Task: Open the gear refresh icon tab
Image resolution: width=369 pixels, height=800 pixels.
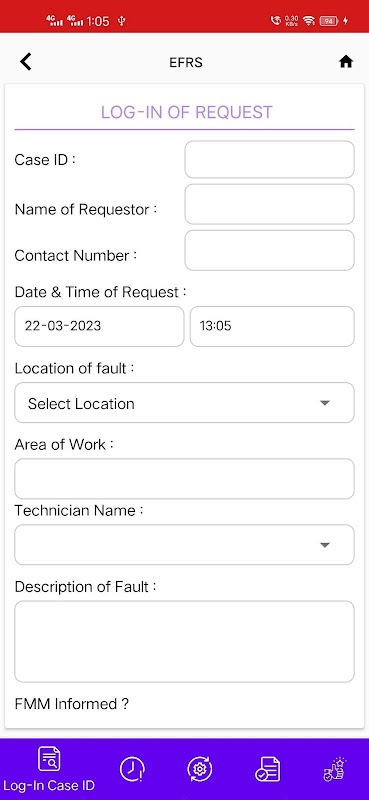Action: 200,768
